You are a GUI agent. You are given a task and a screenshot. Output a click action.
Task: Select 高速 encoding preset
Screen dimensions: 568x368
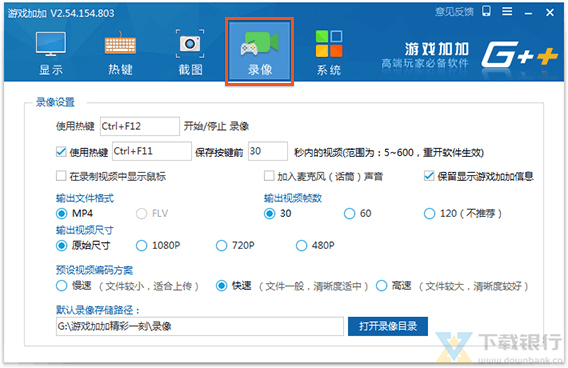click(x=382, y=286)
